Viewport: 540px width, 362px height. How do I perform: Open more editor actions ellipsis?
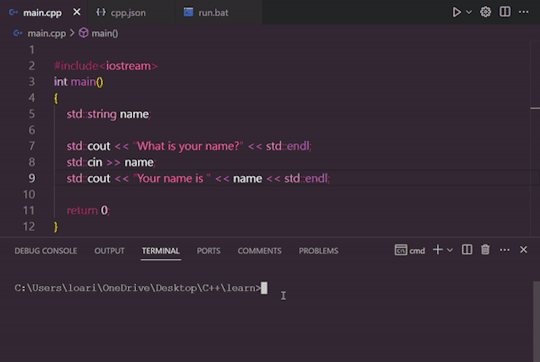coord(523,12)
